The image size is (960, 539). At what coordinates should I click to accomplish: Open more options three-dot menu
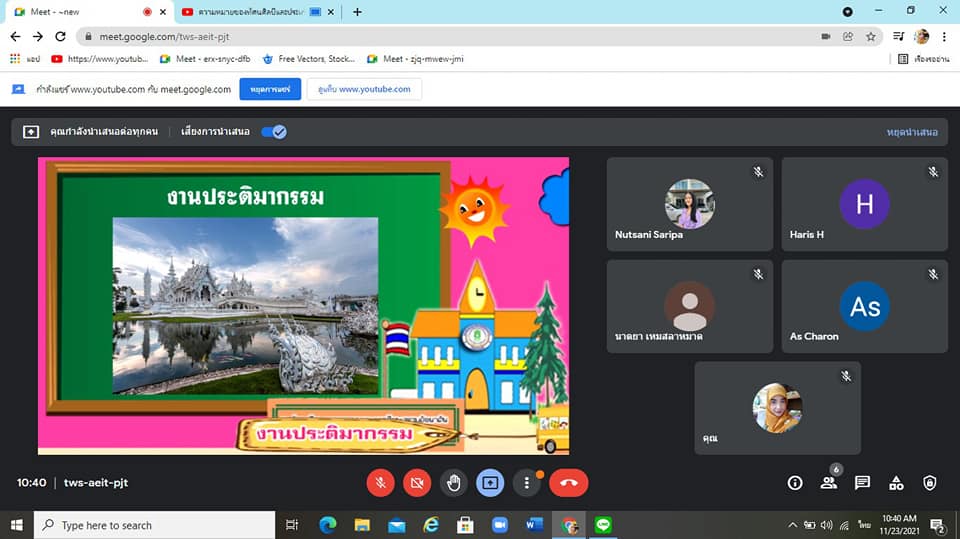tap(527, 483)
